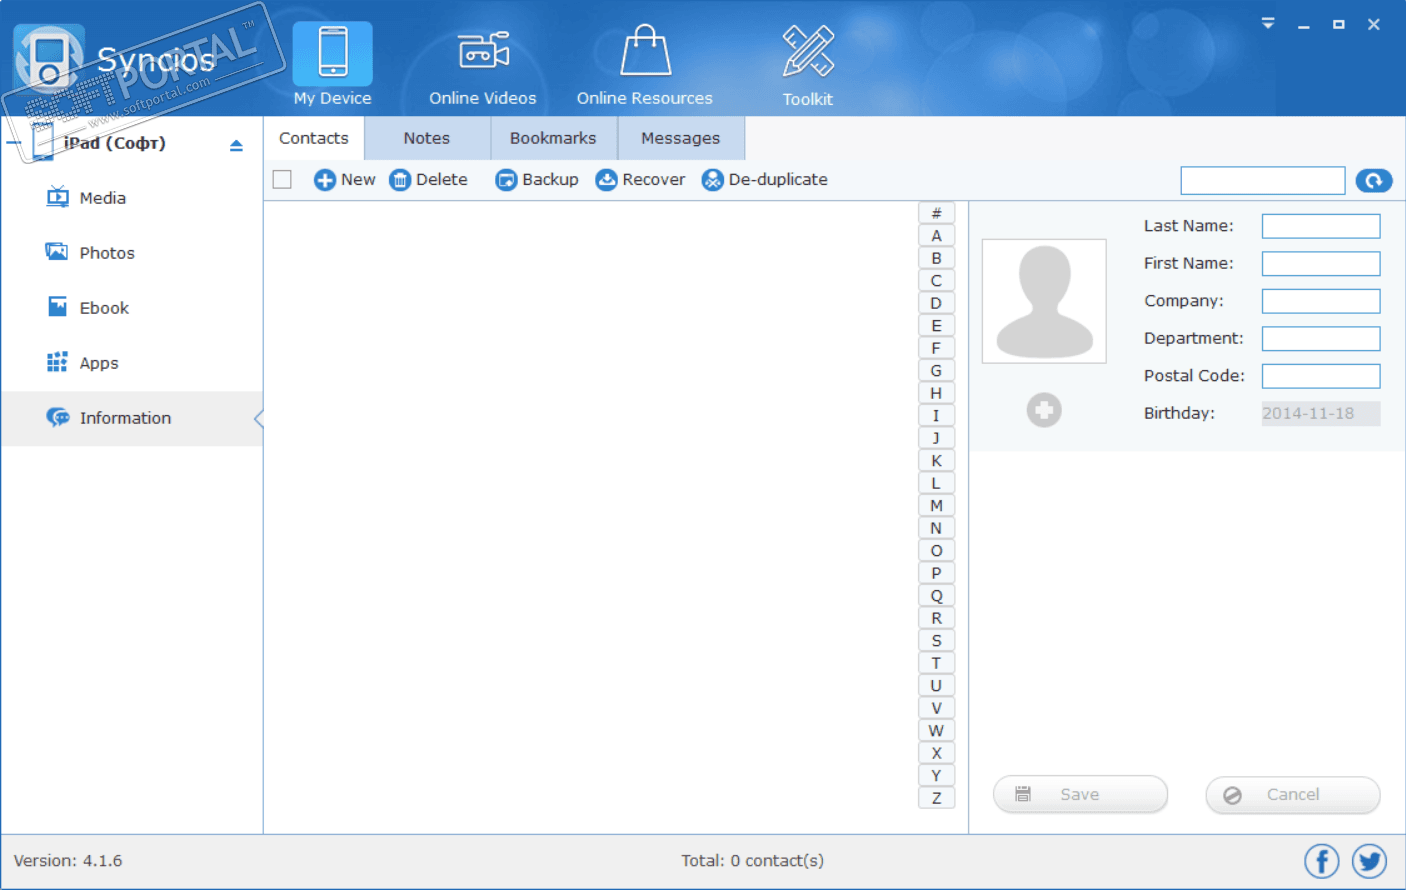Jump to contacts starting with D
Image resolution: width=1406 pixels, height=890 pixels.
tap(936, 303)
